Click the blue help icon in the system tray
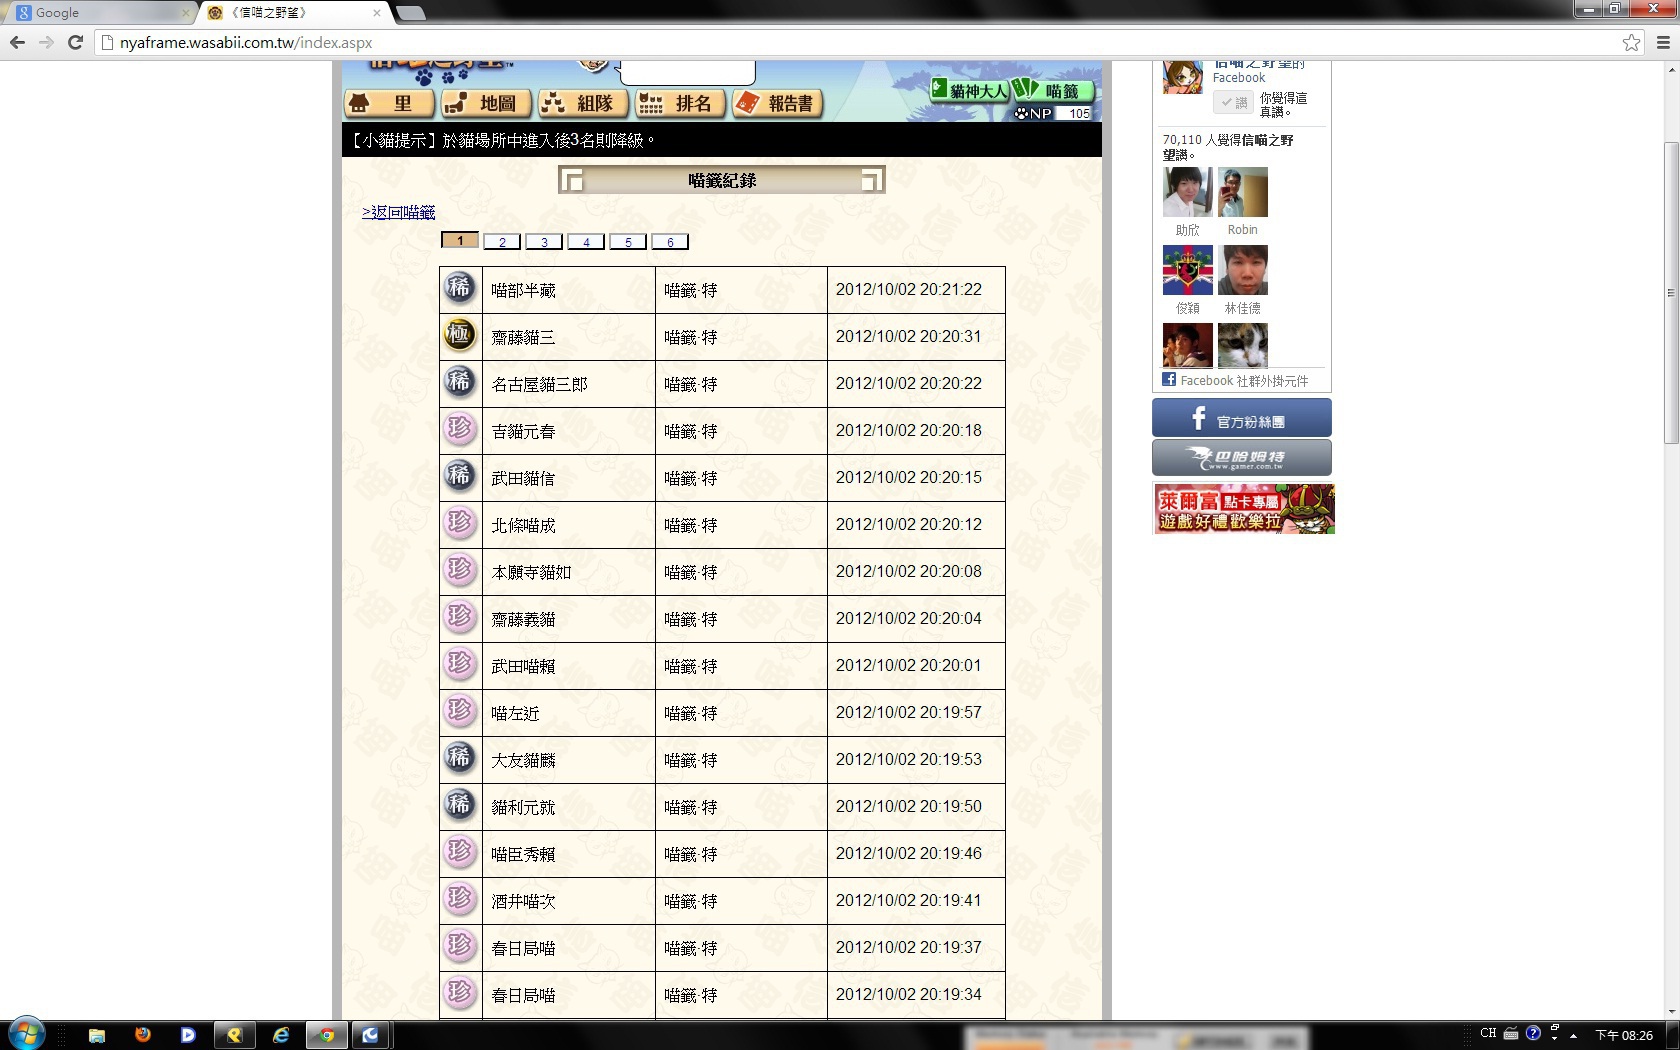1680x1050 pixels. tap(1533, 1033)
